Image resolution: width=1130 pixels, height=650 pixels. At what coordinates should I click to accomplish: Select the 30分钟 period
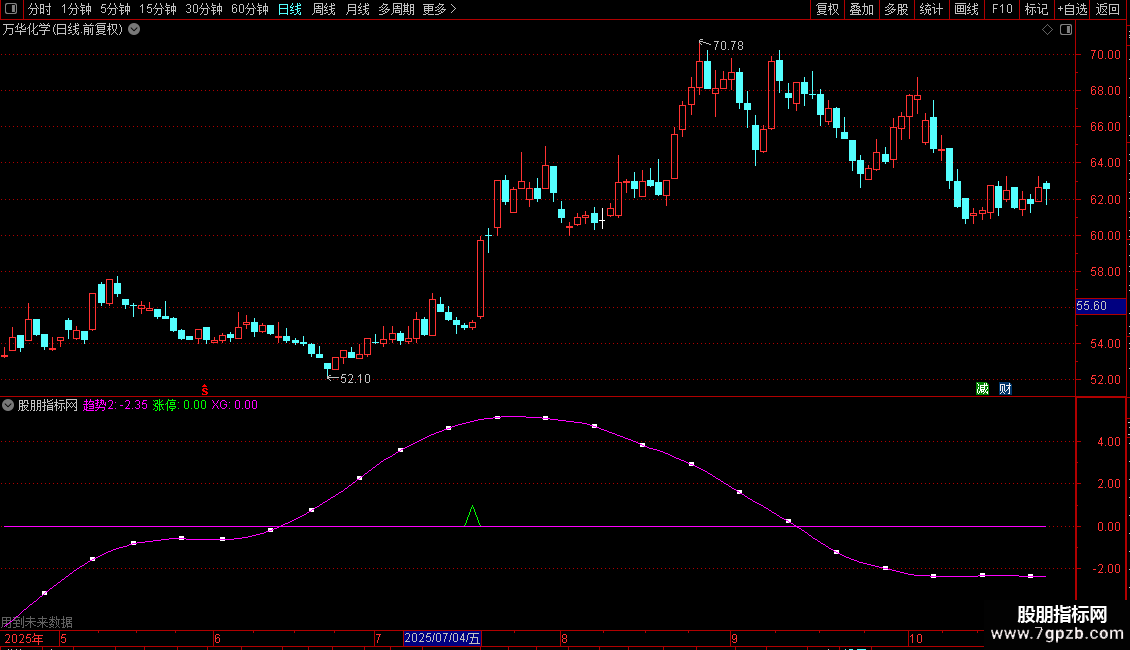coord(204,9)
